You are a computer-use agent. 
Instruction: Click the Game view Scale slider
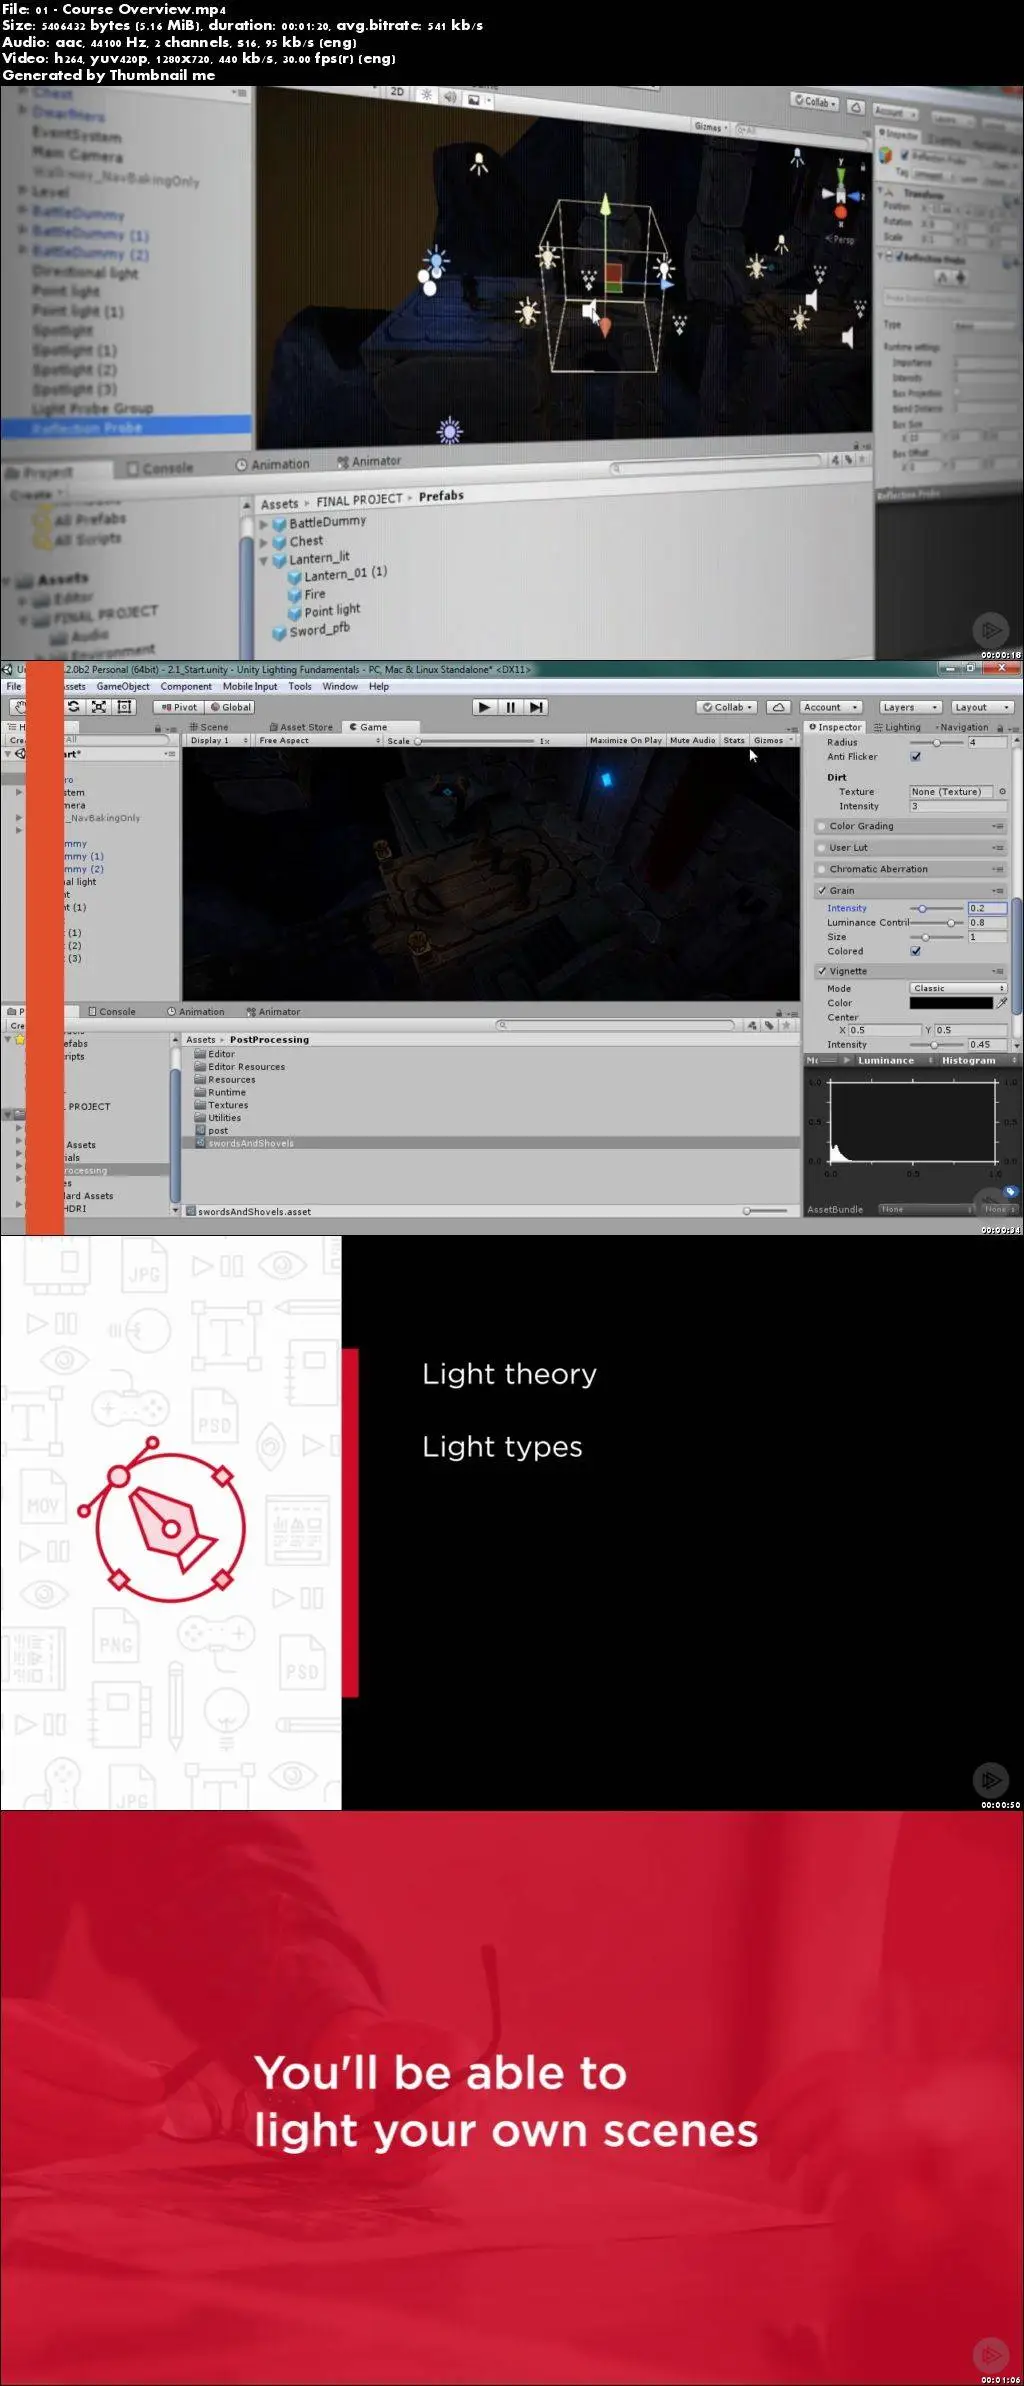[x=474, y=741]
